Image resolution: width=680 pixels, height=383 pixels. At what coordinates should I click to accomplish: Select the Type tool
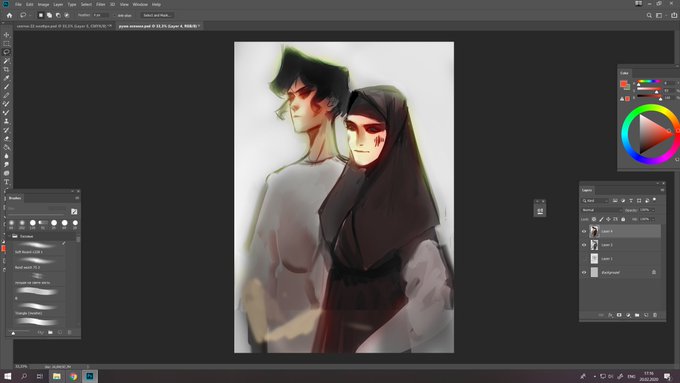point(6,182)
